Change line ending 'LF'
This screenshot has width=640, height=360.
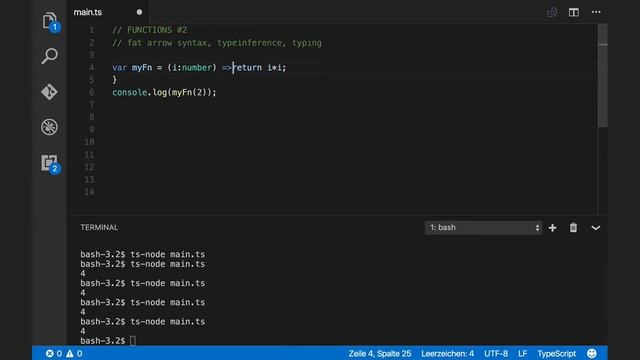pyautogui.click(x=522, y=353)
